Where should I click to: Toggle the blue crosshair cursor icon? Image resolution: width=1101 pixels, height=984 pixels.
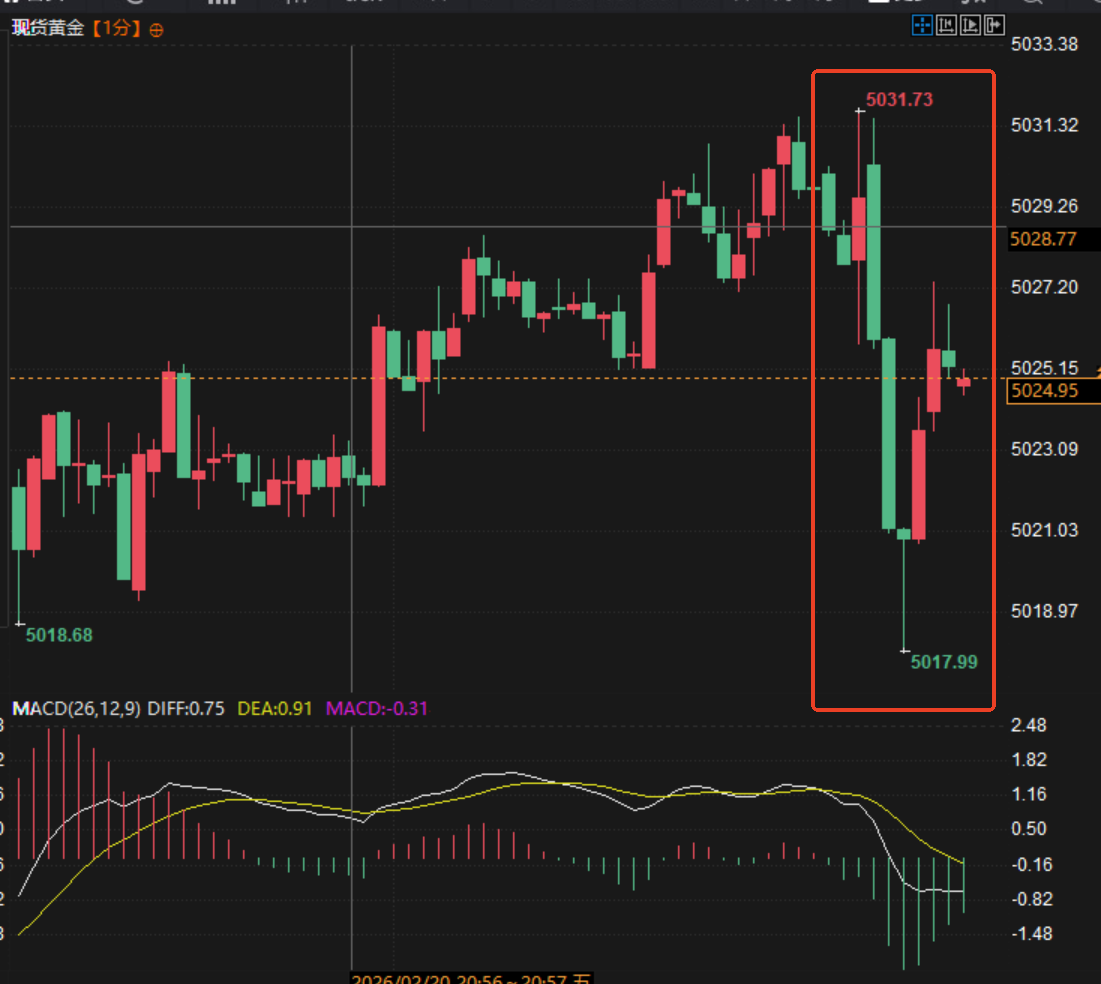tap(922, 26)
